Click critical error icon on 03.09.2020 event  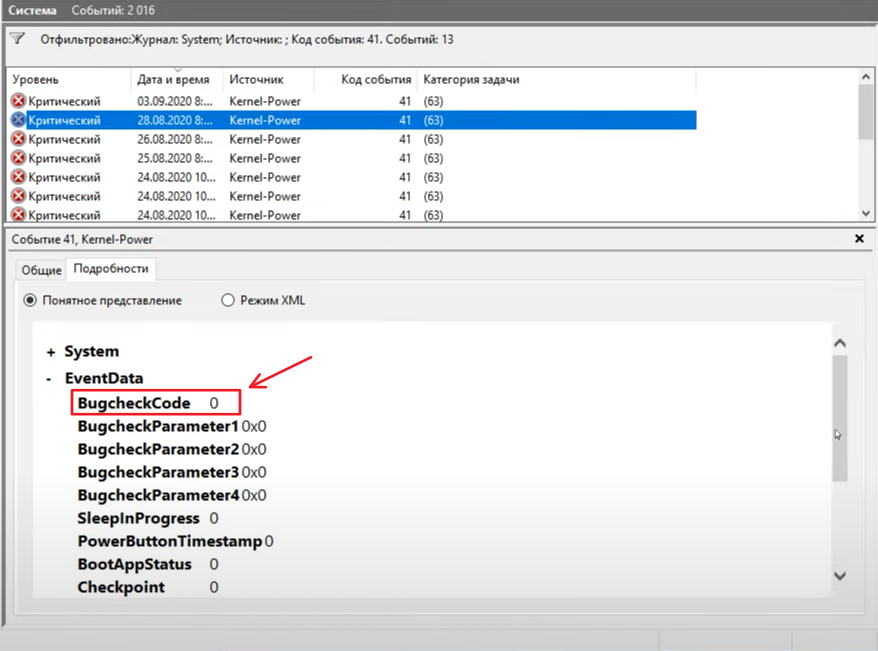pyautogui.click(x=18, y=101)
